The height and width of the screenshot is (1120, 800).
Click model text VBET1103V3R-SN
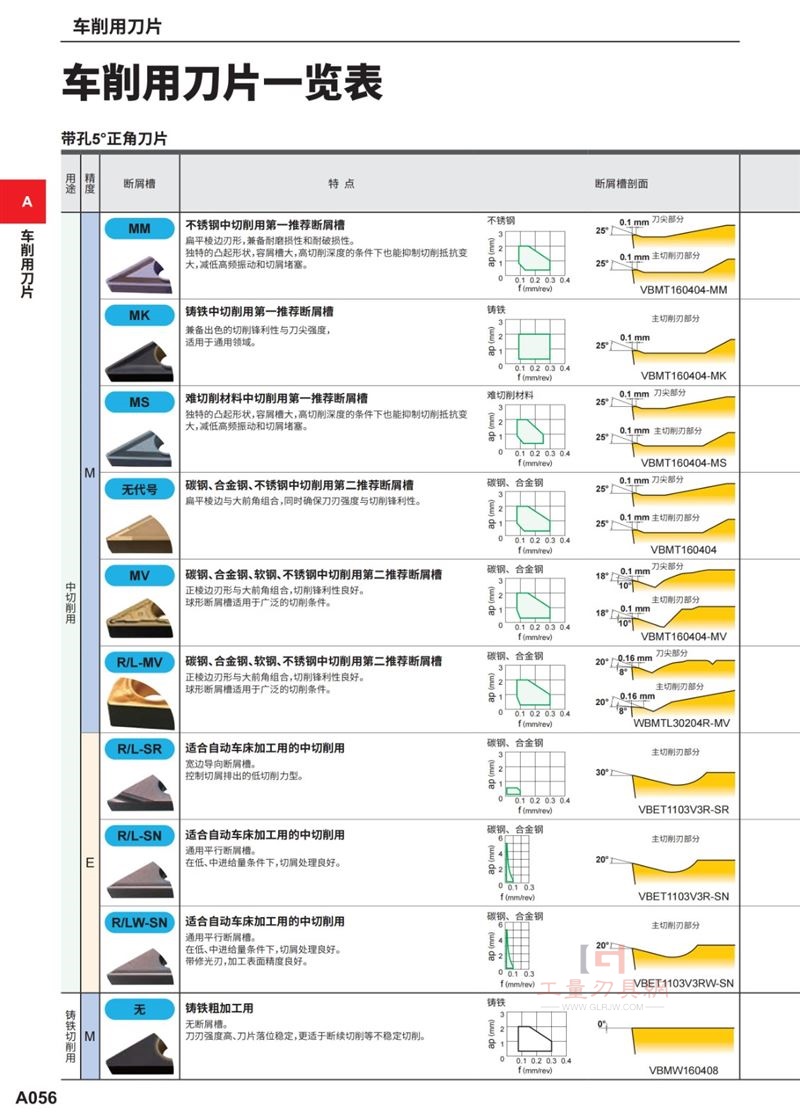click(684, 896)
